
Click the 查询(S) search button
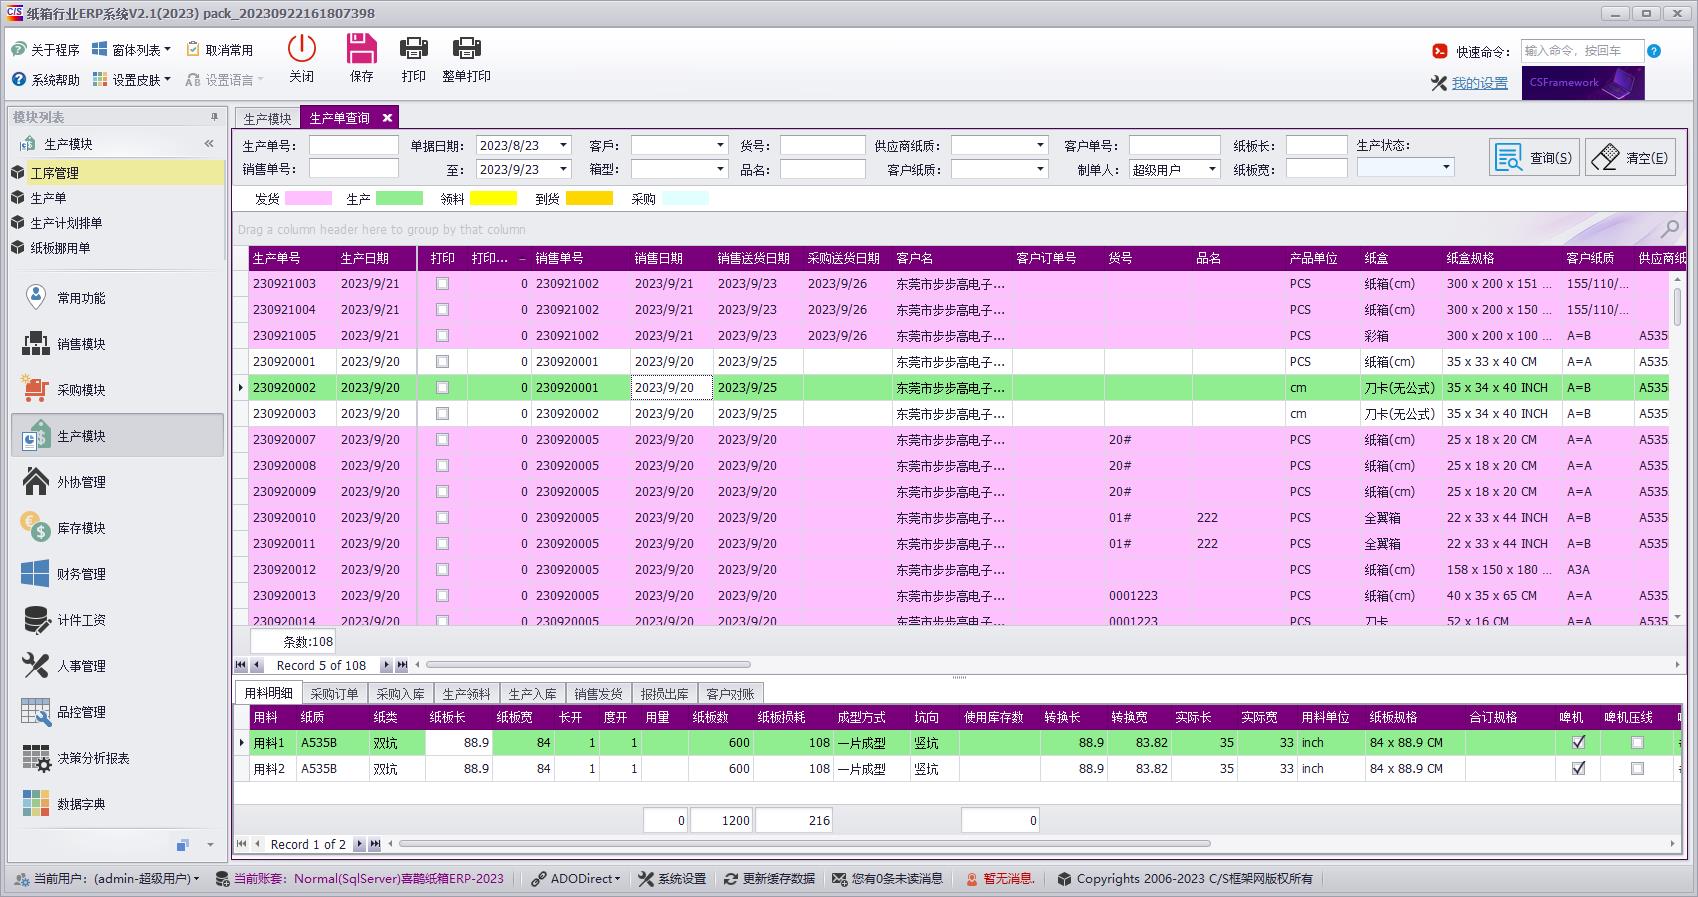1534,158
